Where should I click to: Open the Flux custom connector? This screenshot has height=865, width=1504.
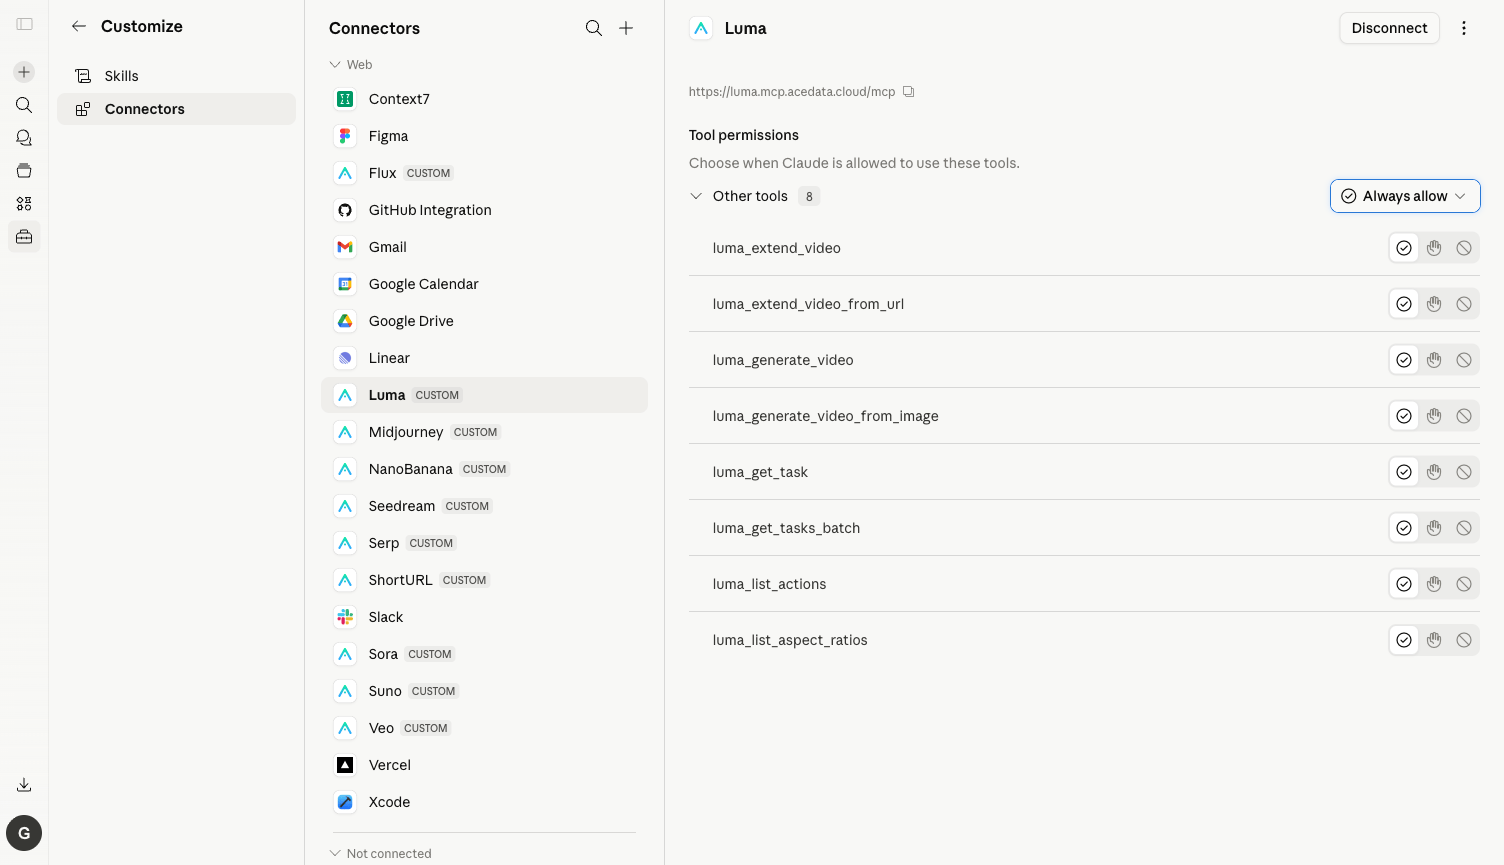point(484,173)
